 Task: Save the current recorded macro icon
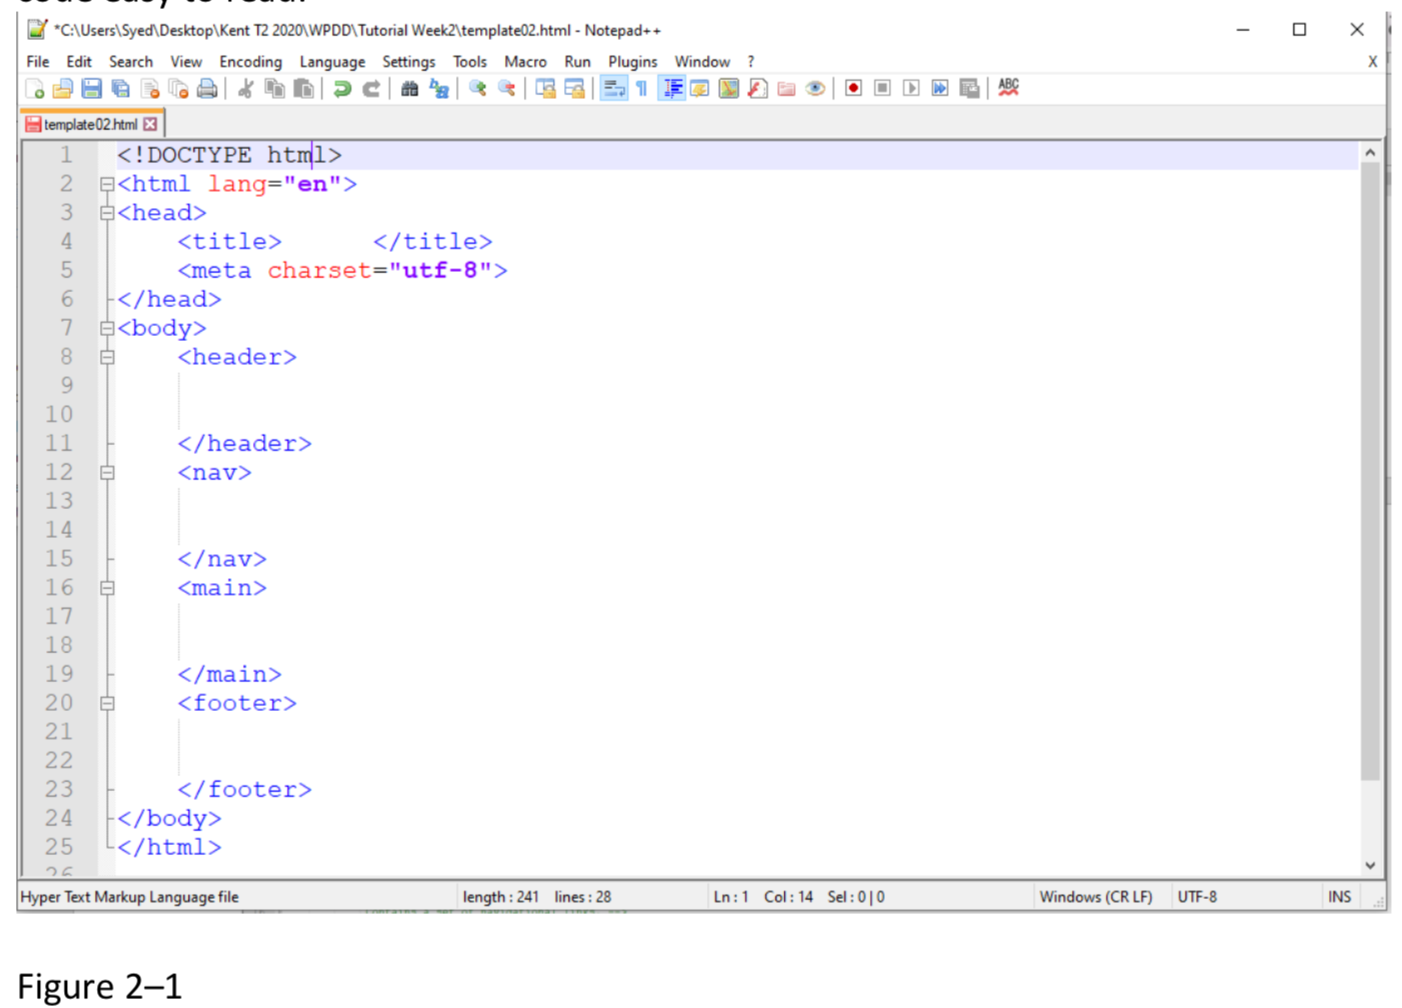[x=969, y=89]
